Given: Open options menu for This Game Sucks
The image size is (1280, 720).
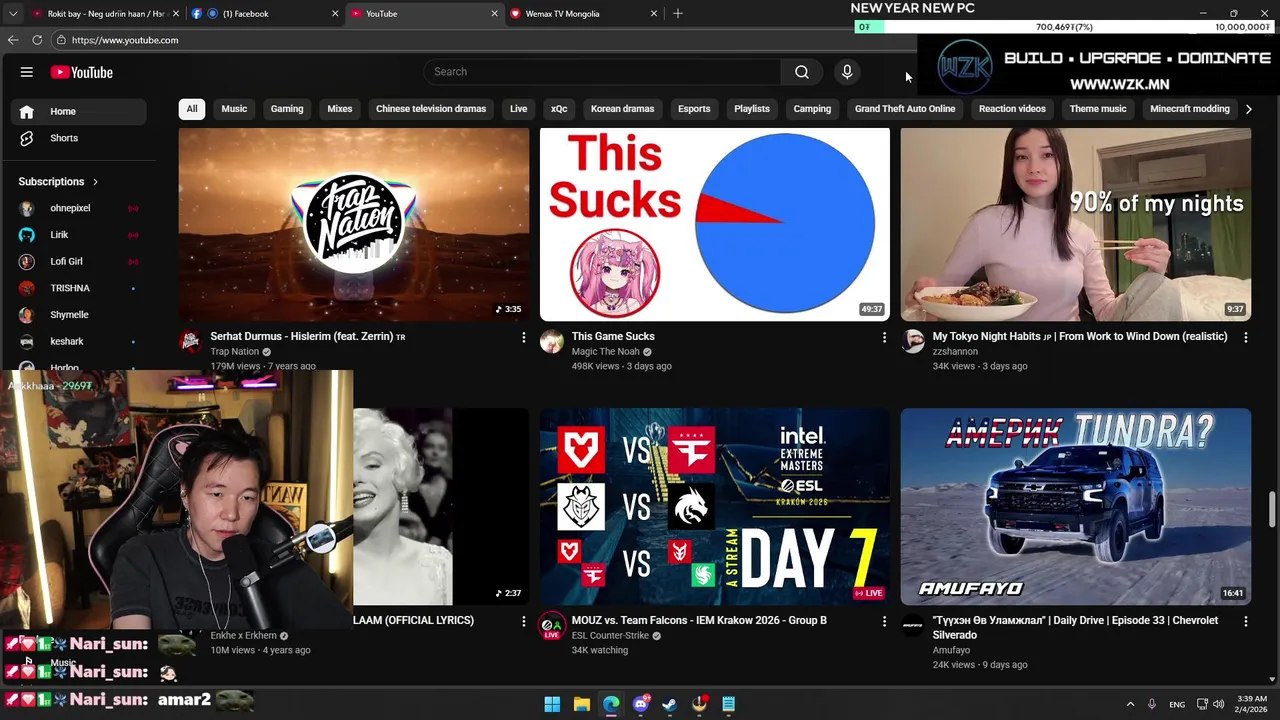Looking at the screenshot, I should click(x=884, y=338).
